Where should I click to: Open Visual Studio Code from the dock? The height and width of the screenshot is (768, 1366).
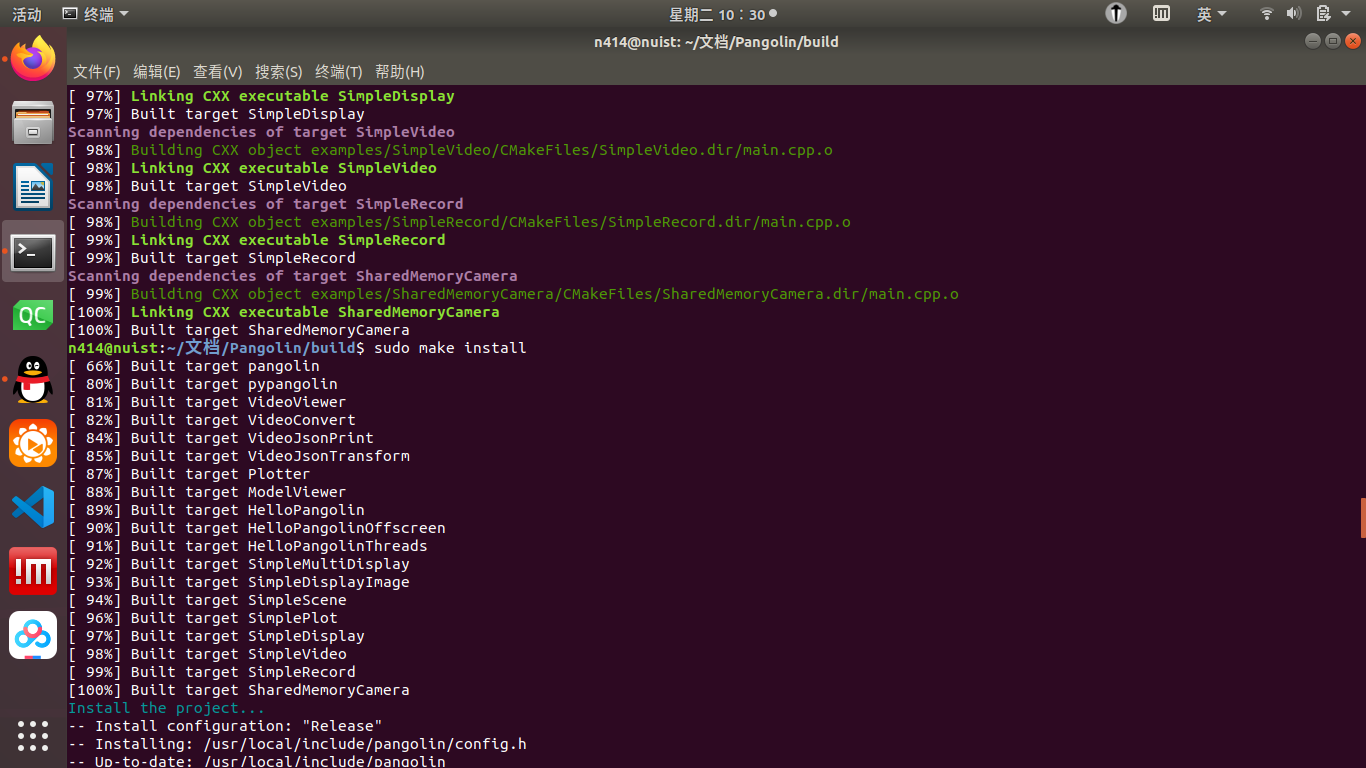tap(33, 507)
